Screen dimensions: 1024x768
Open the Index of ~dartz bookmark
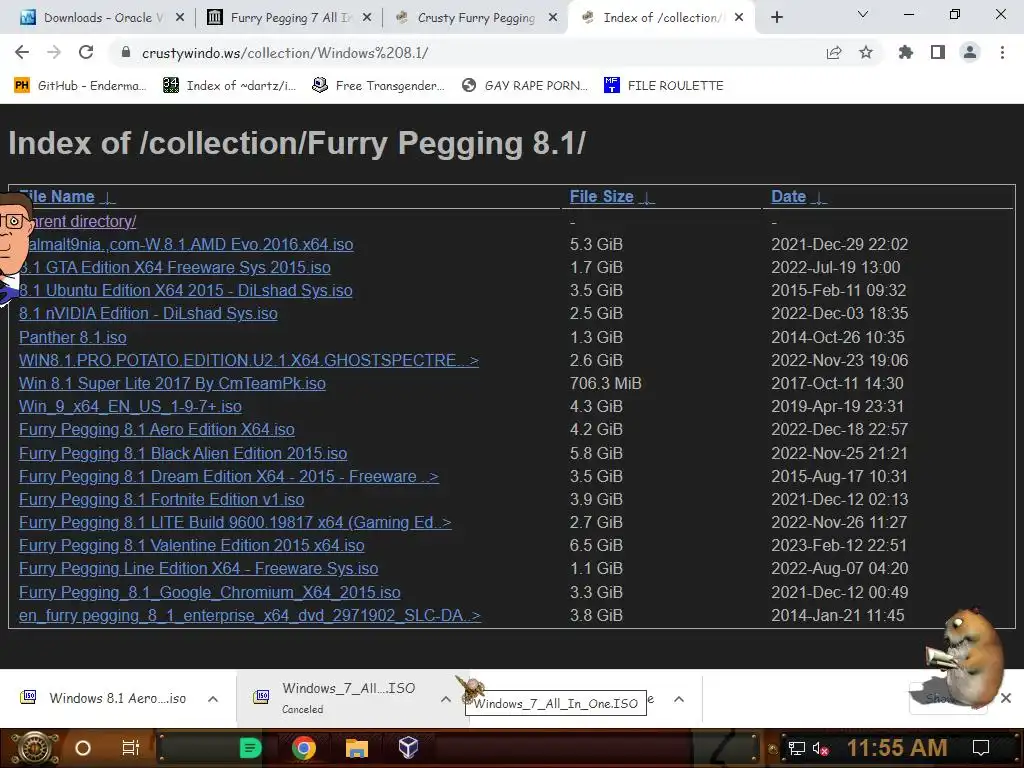(x=230, y=86)
